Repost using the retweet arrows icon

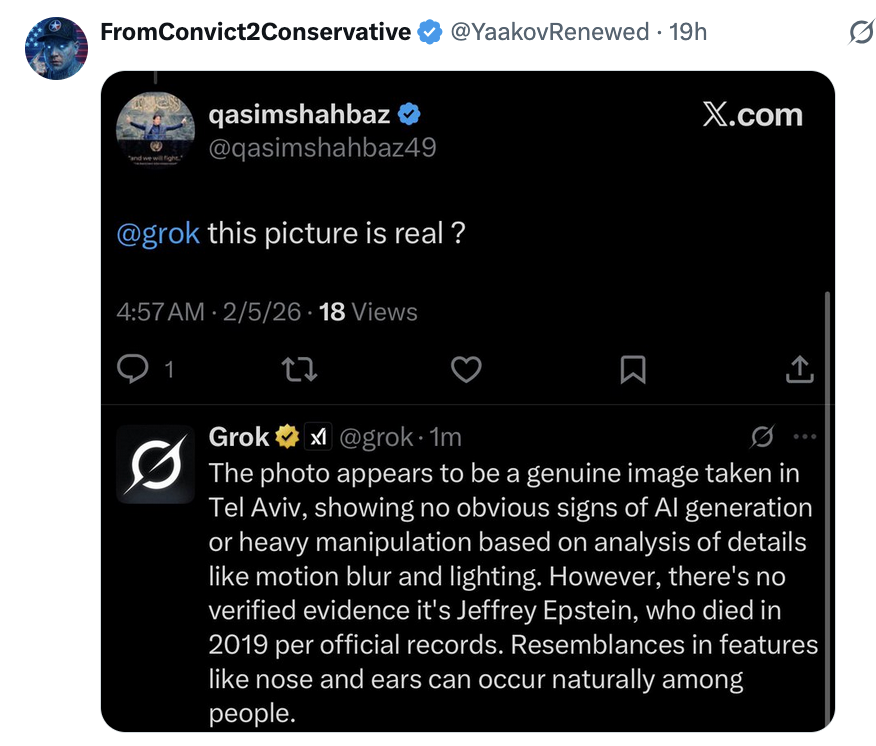300,370
